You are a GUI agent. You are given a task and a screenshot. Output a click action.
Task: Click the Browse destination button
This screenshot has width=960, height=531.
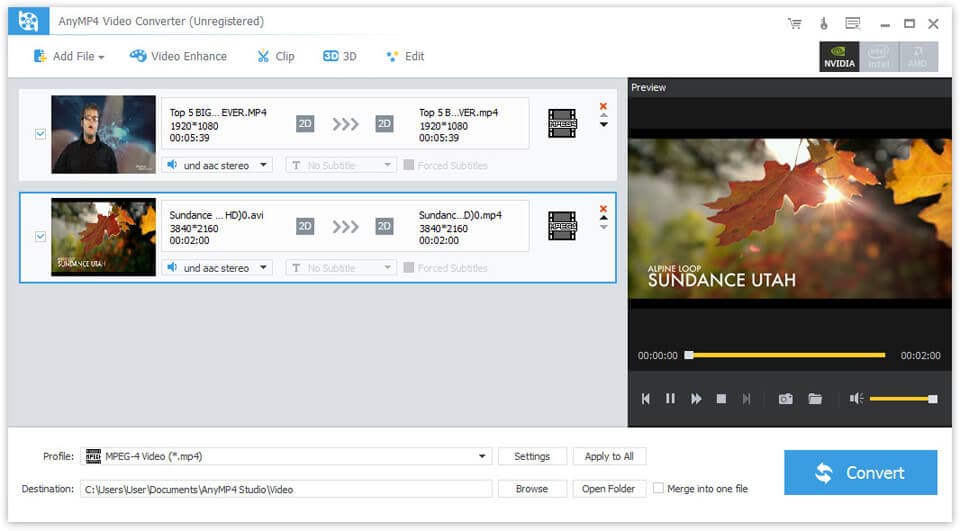coord(532,489)
